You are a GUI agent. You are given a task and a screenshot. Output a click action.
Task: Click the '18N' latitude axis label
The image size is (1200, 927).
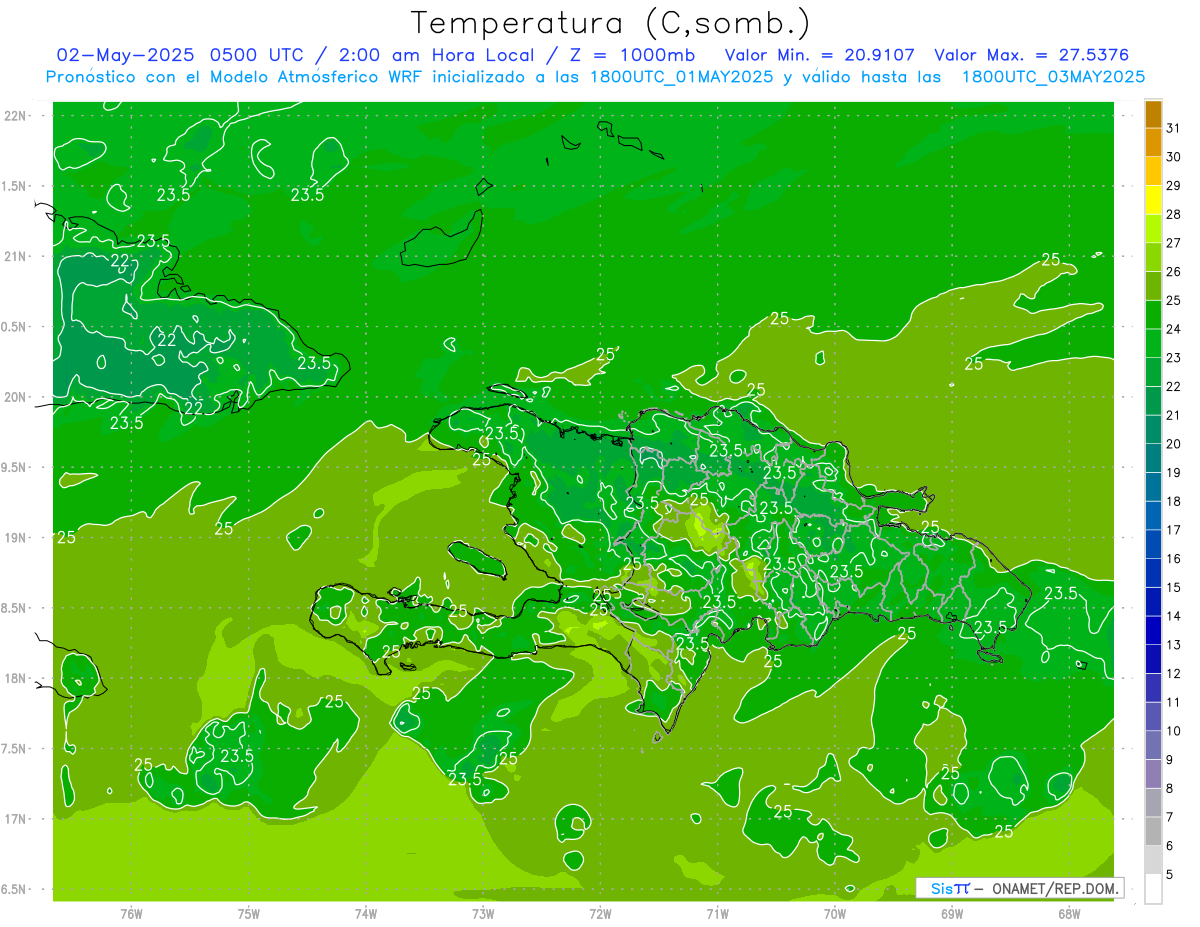coord(15,679)
